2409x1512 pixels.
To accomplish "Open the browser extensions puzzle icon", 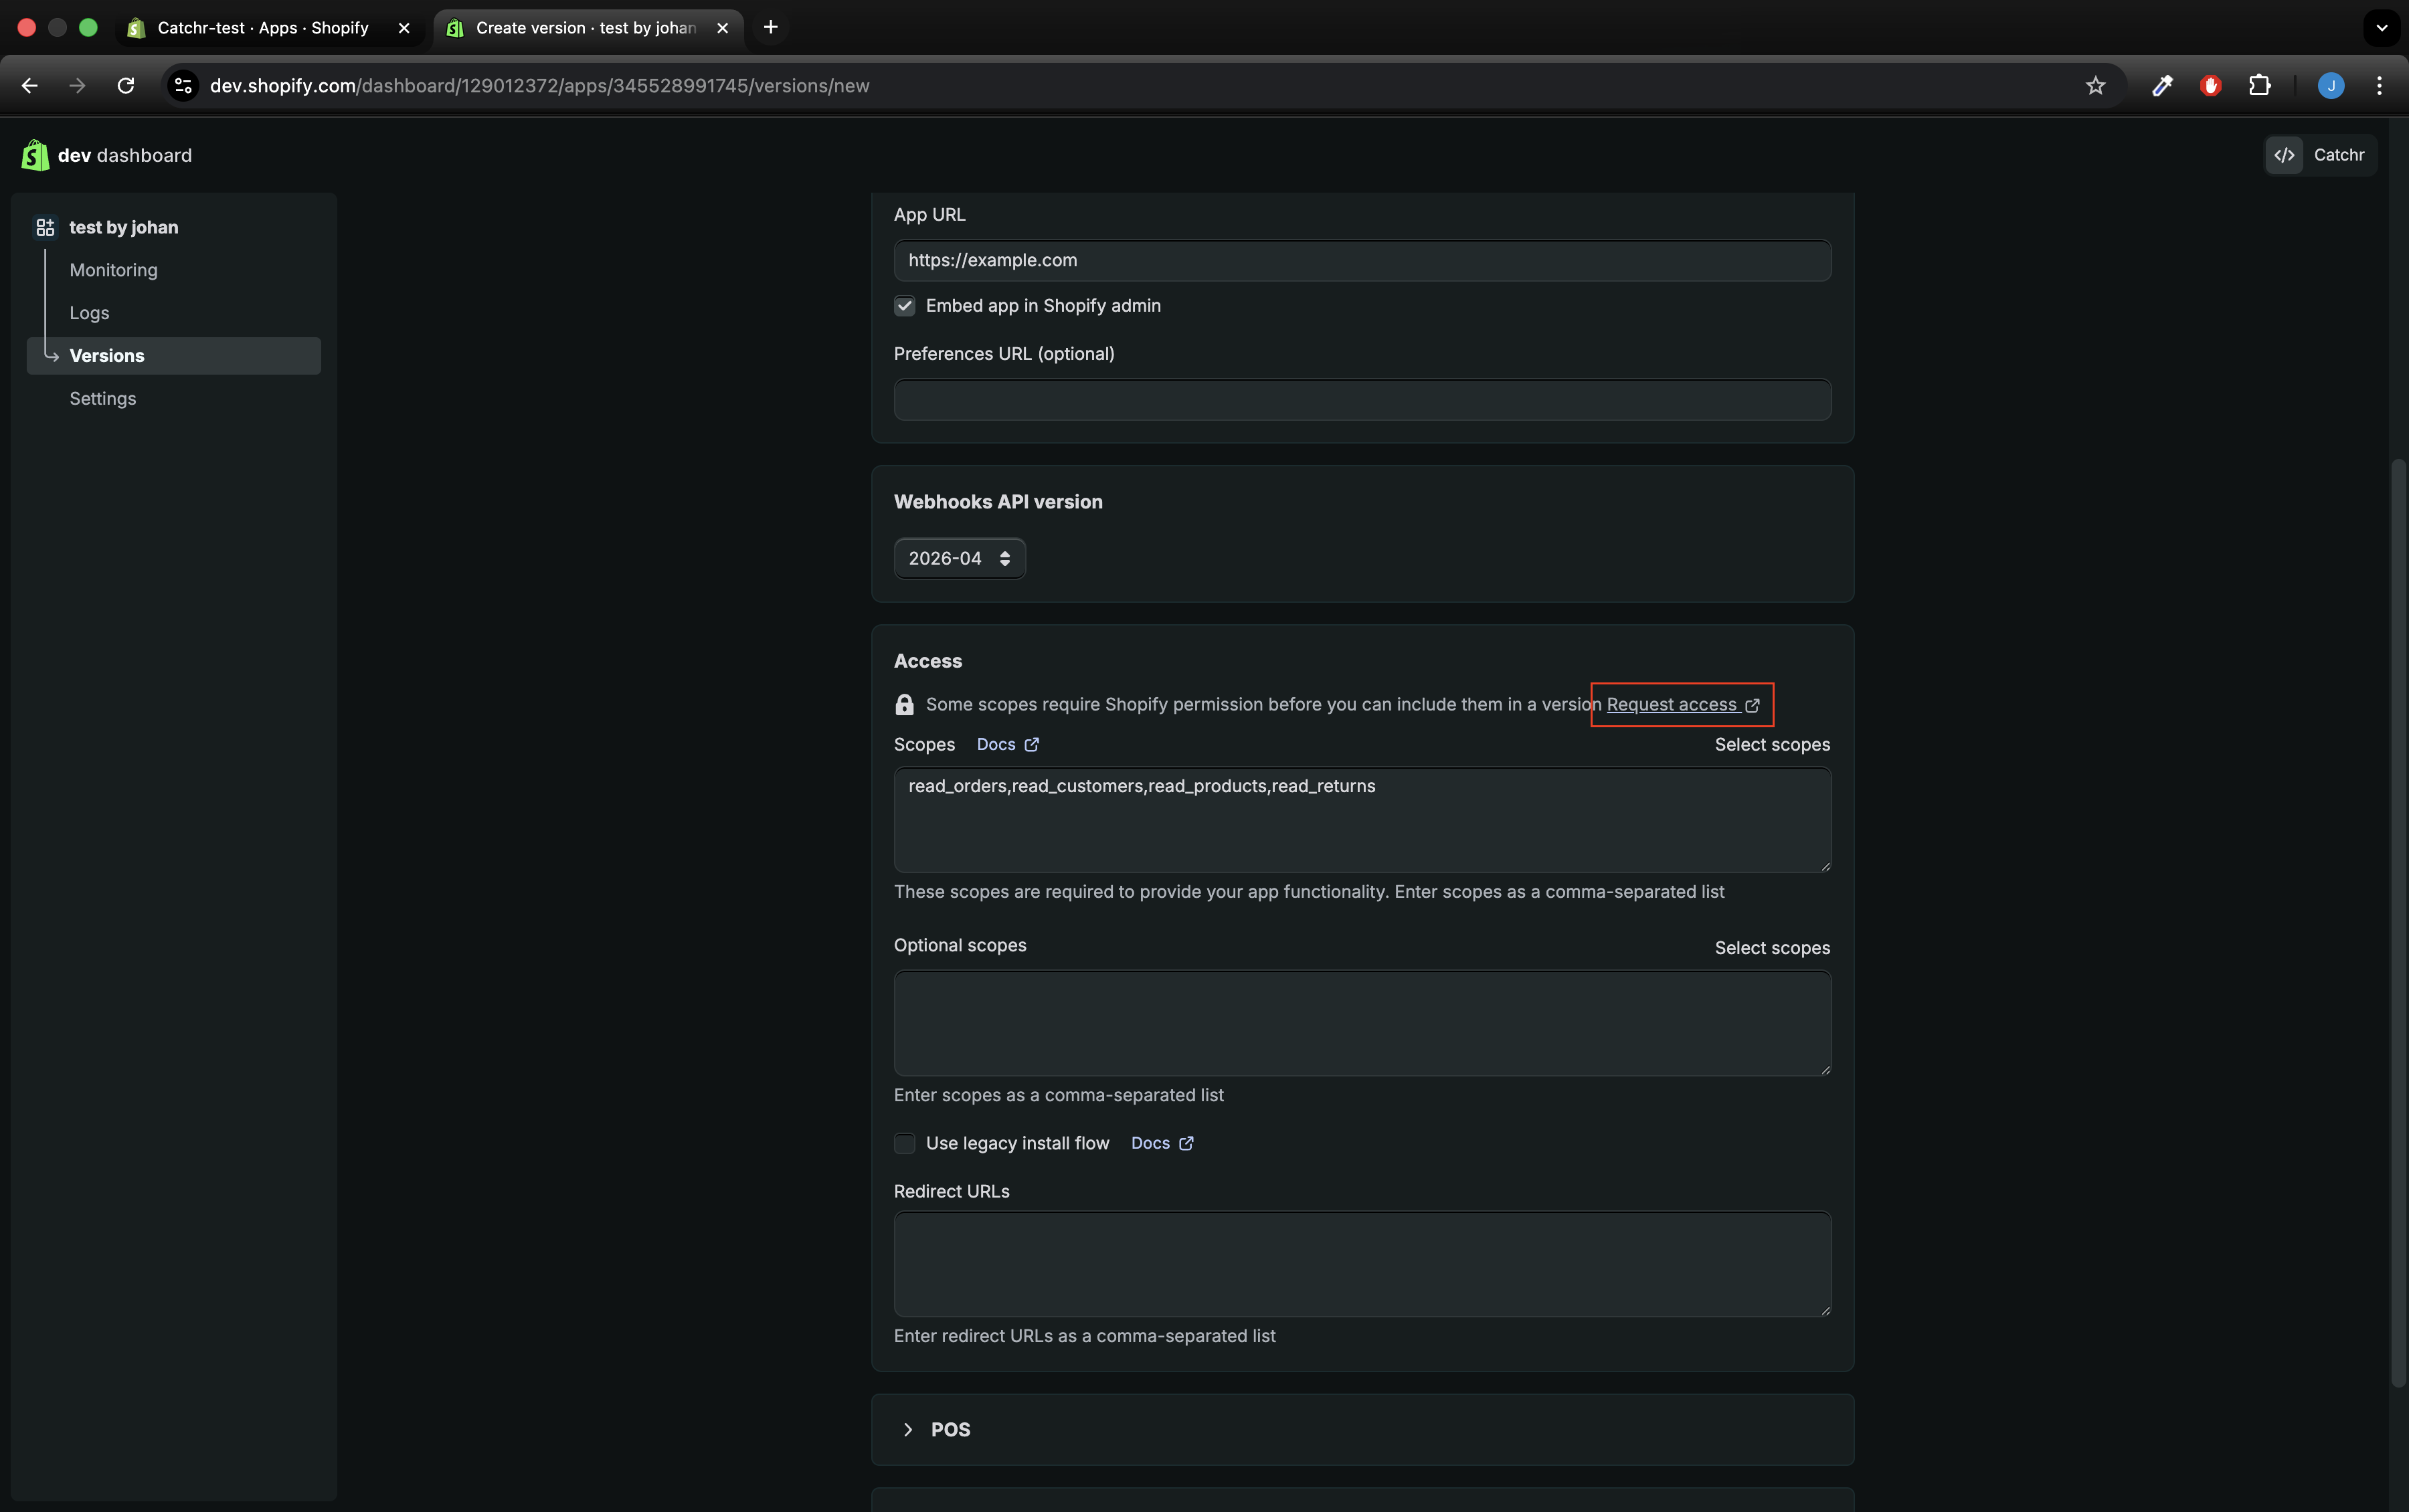I will pyautogui.click(x=2259, y=86).
